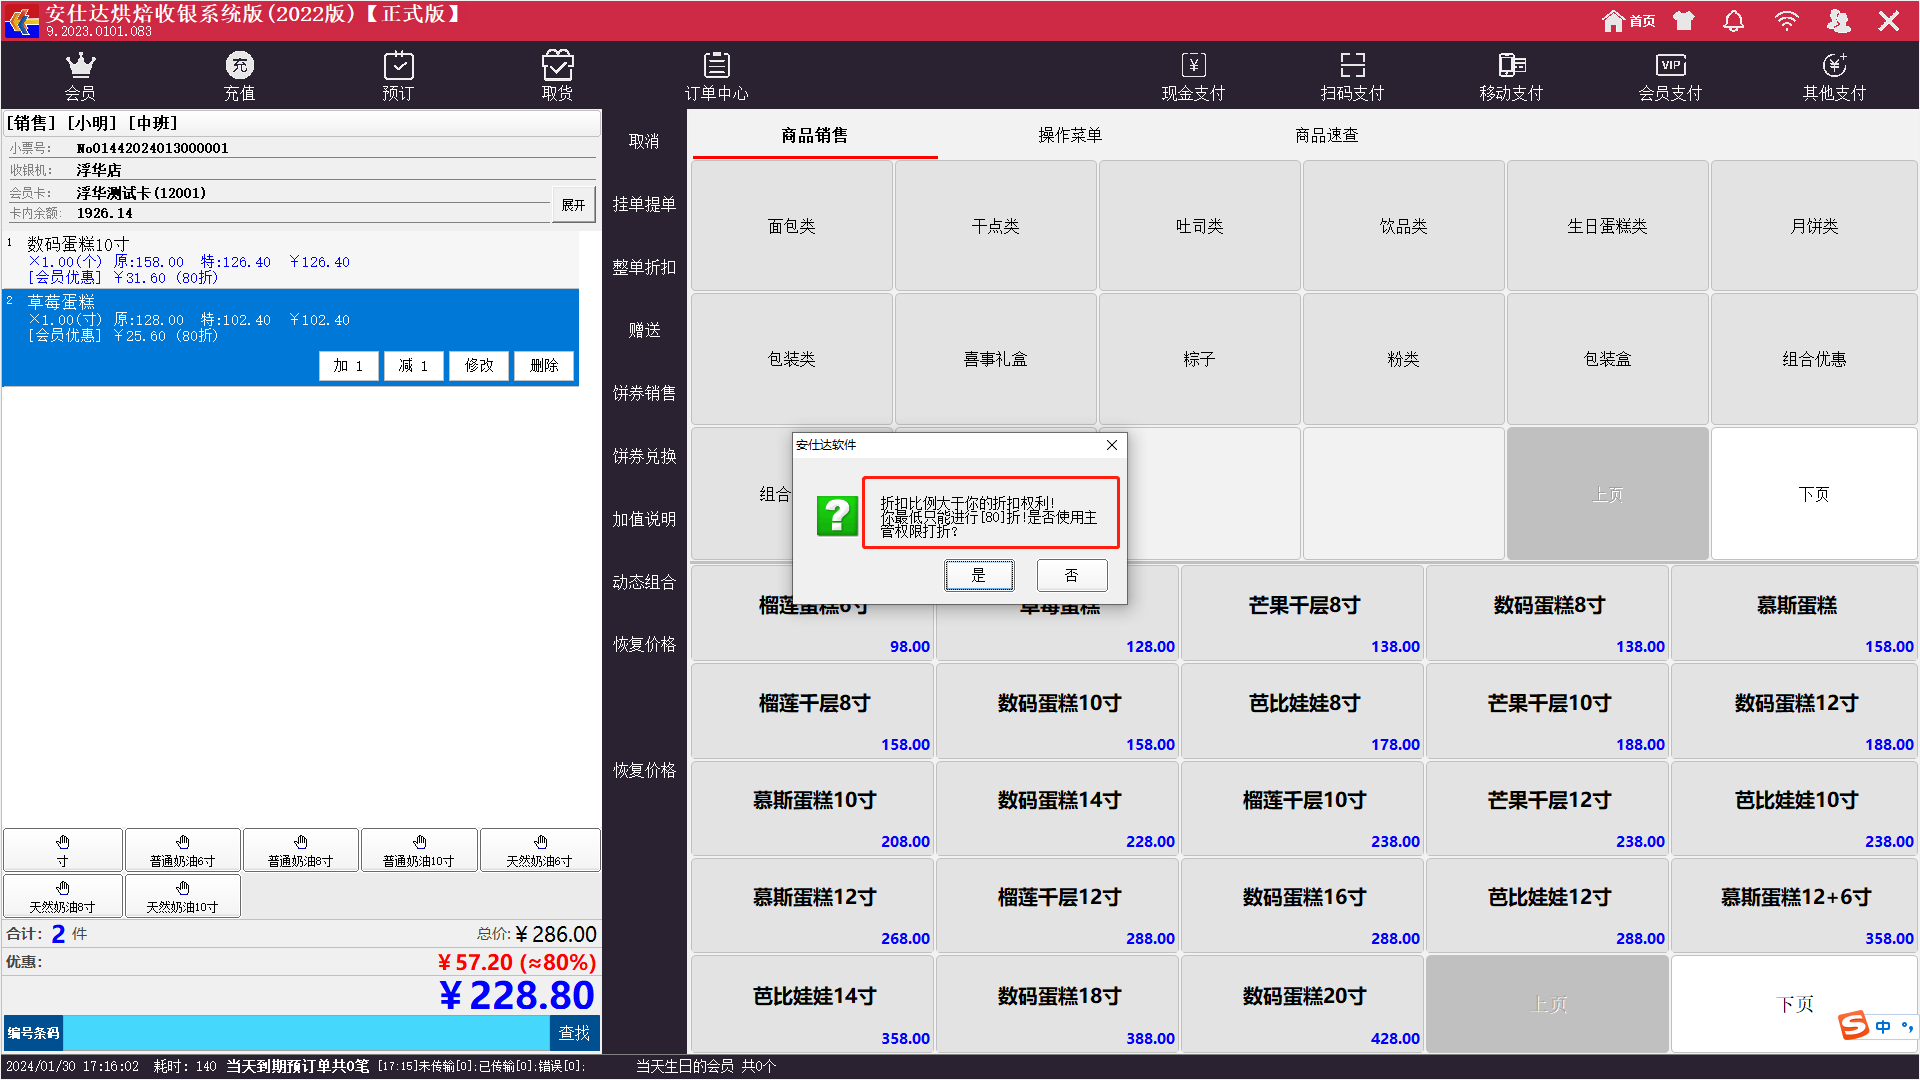Confirm dialog by clicking 是

tap(978, 575)
